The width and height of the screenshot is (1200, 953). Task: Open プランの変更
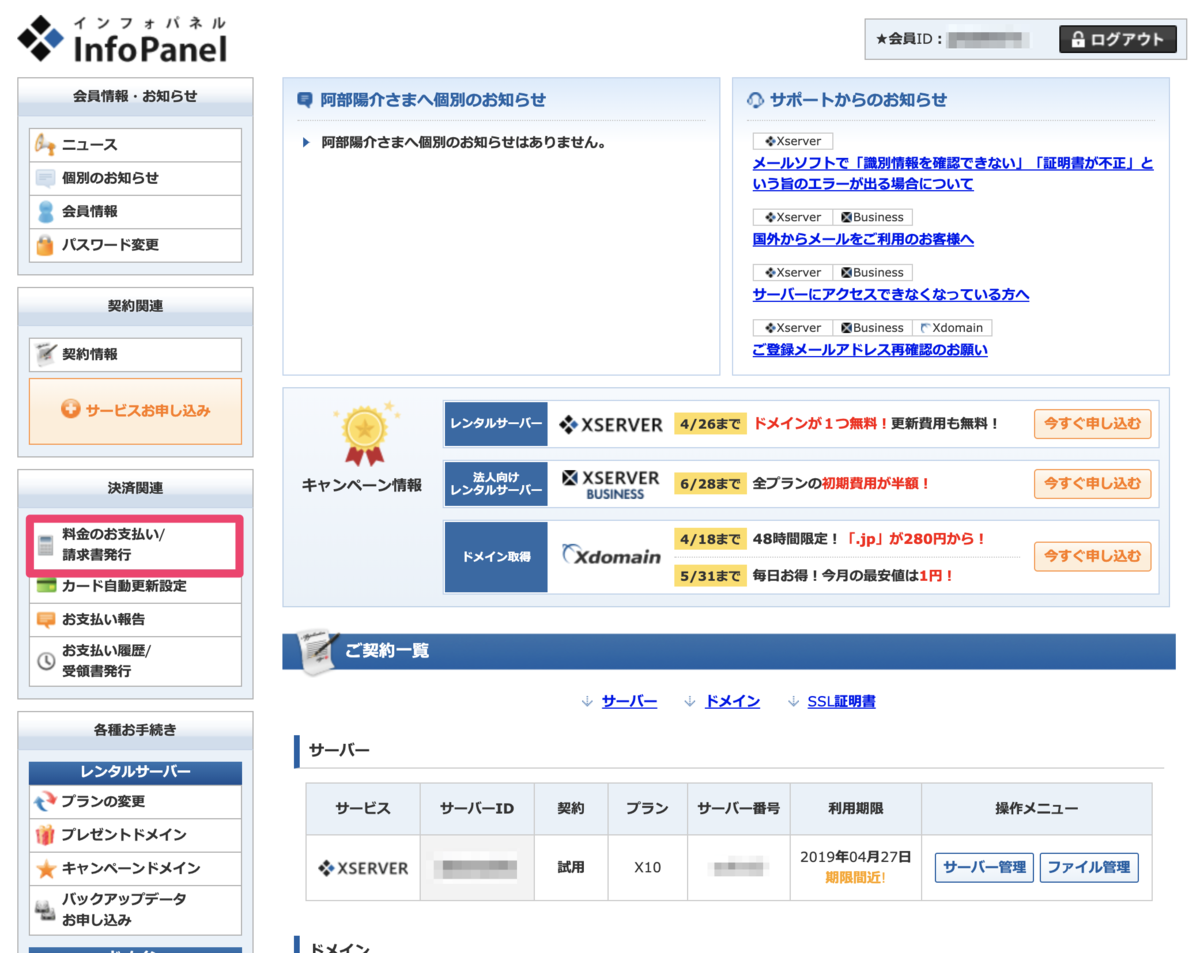(135, 801)
